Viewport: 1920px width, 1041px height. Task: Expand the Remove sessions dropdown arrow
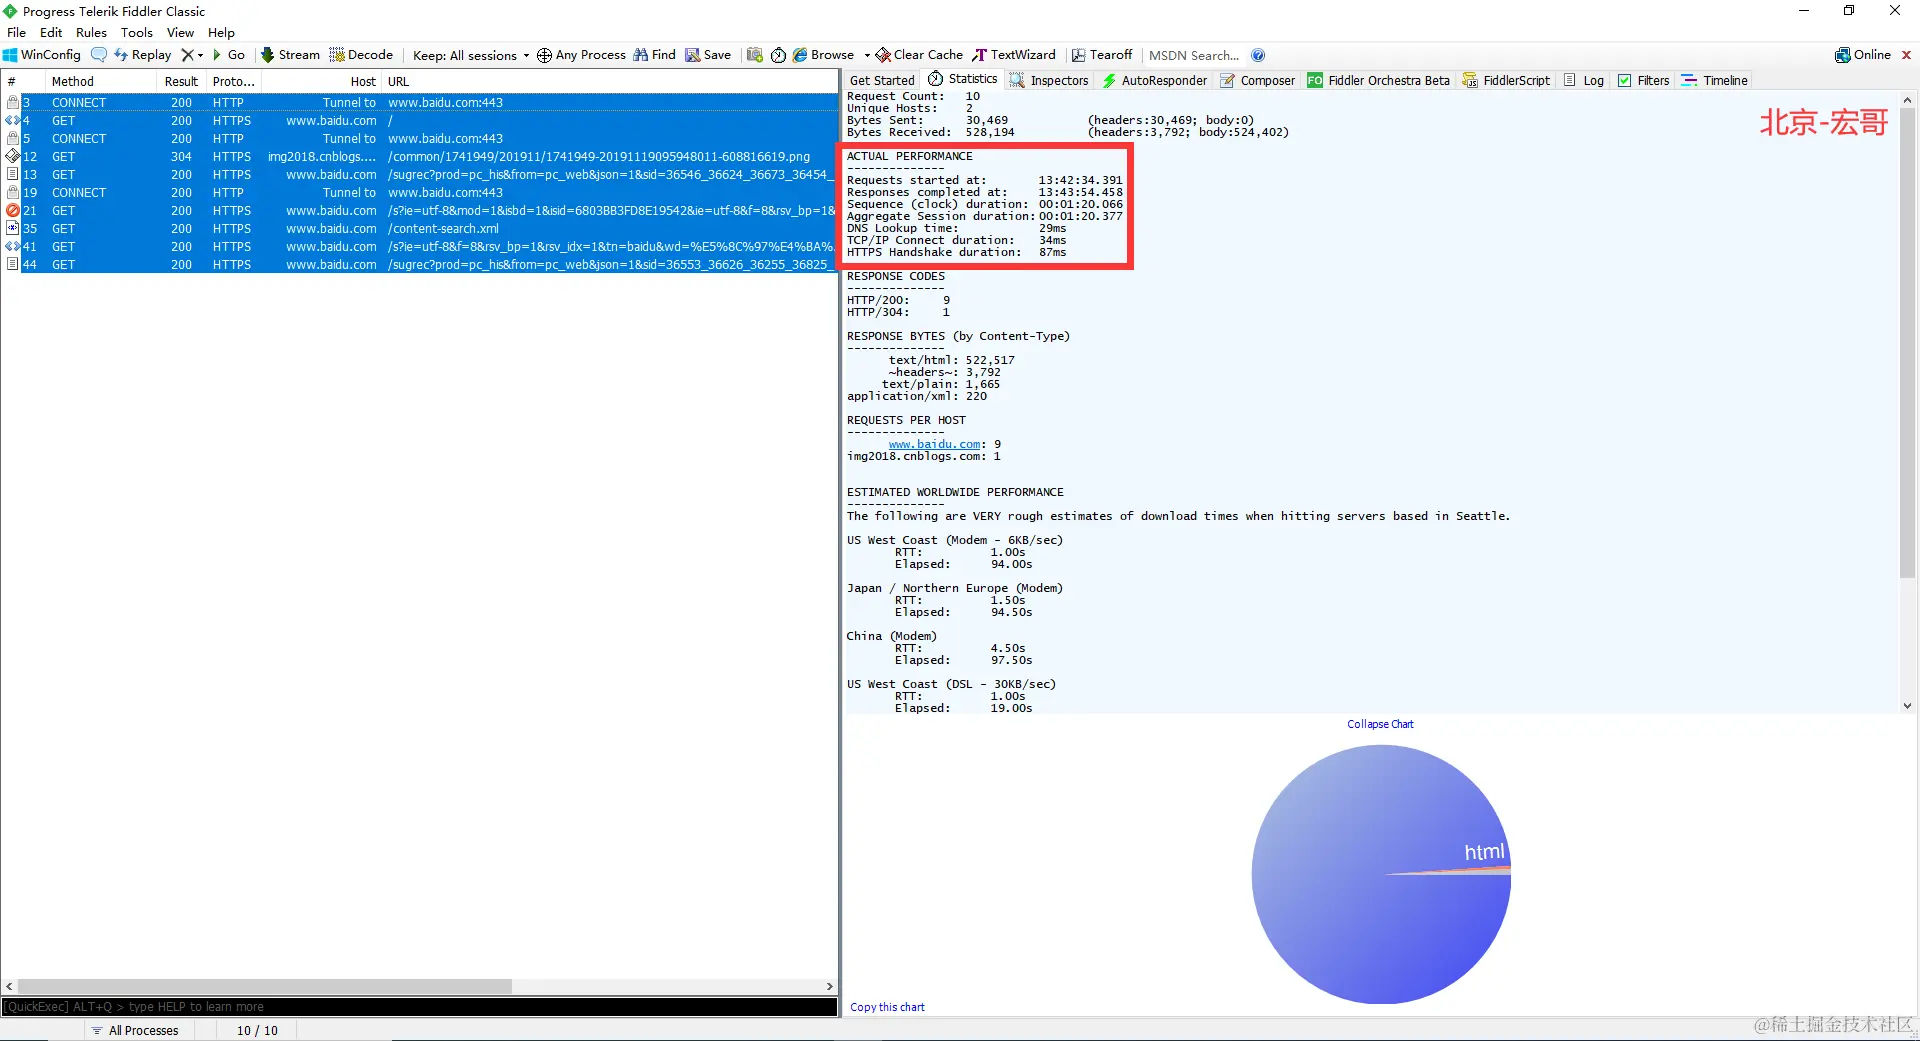200,55
